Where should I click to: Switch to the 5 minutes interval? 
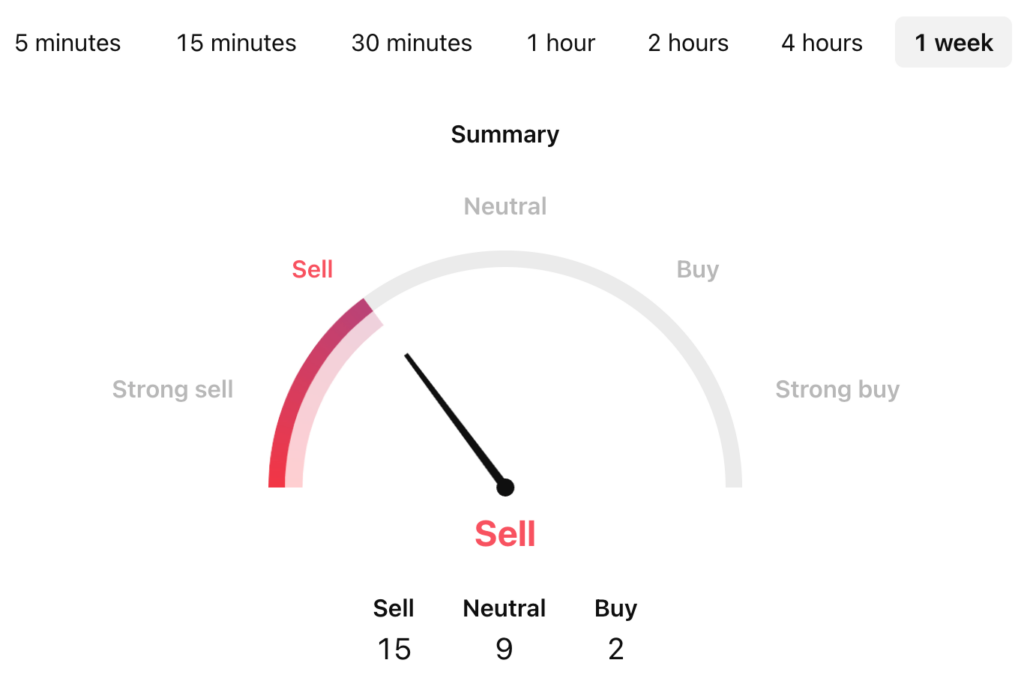click(67, 42)
